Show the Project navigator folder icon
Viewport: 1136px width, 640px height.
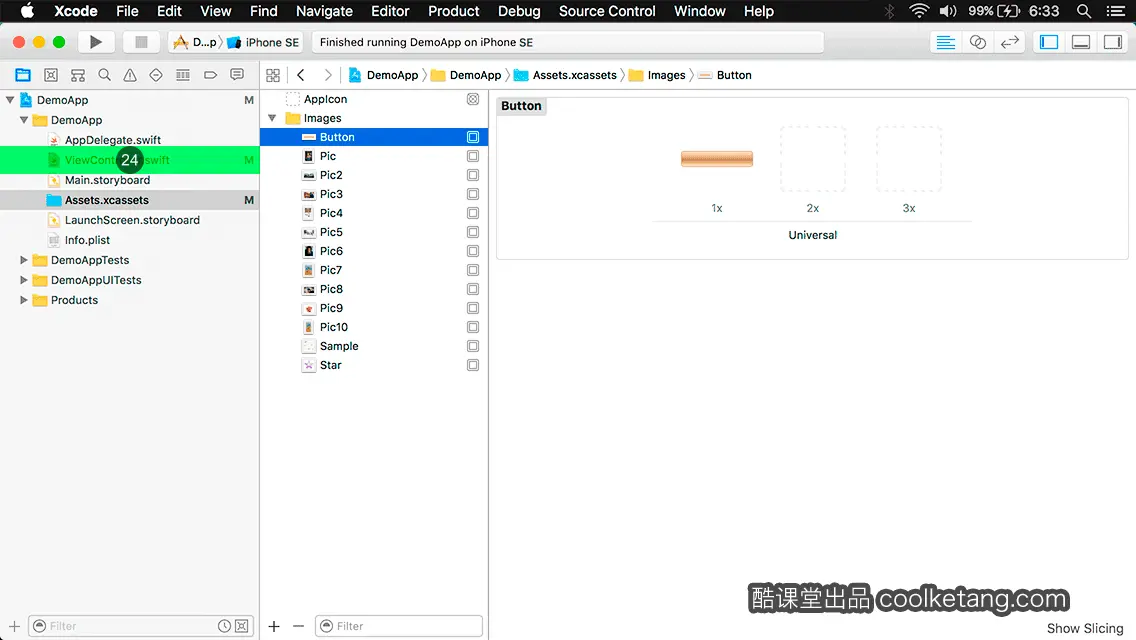23,75
